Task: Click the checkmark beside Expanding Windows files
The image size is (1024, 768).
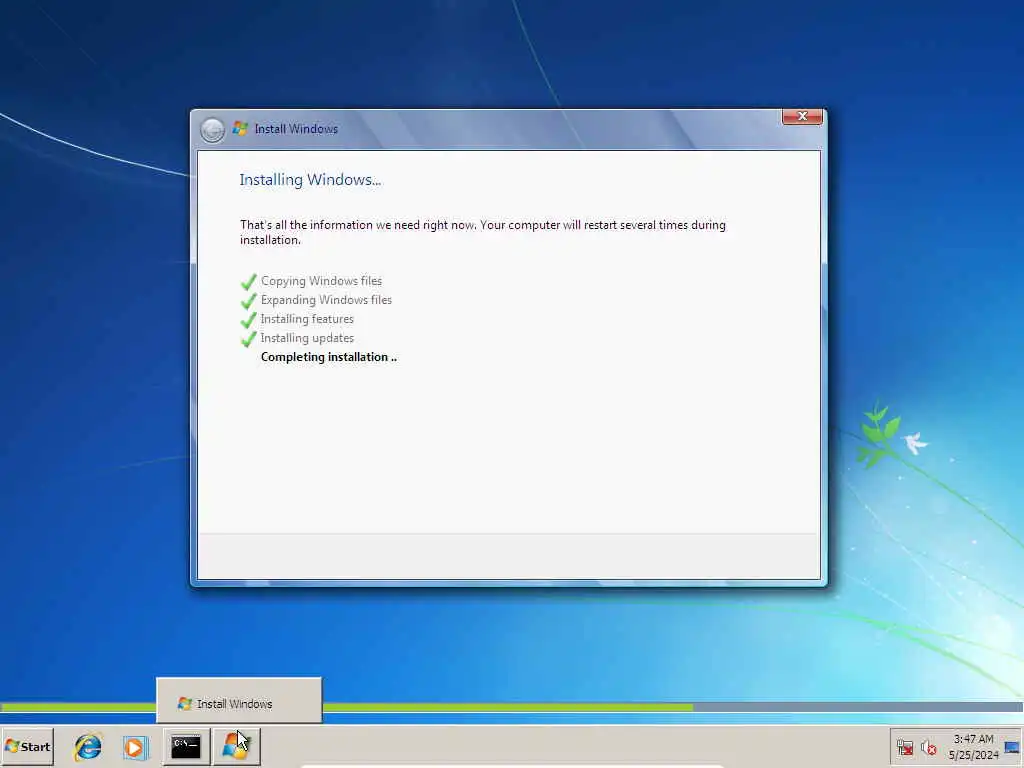Action: [x=248, y=301]
